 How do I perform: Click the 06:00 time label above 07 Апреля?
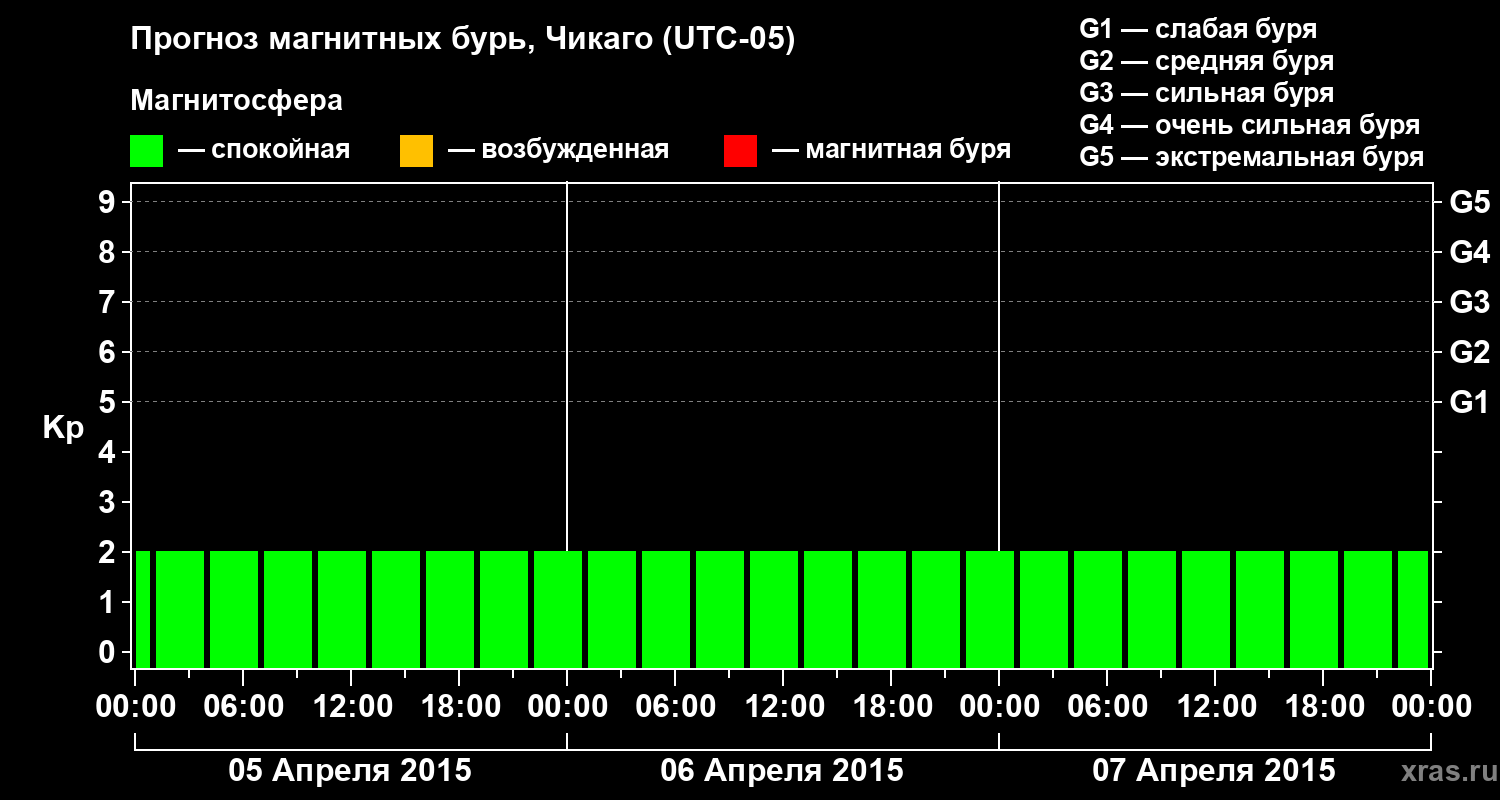(1107, 707)
